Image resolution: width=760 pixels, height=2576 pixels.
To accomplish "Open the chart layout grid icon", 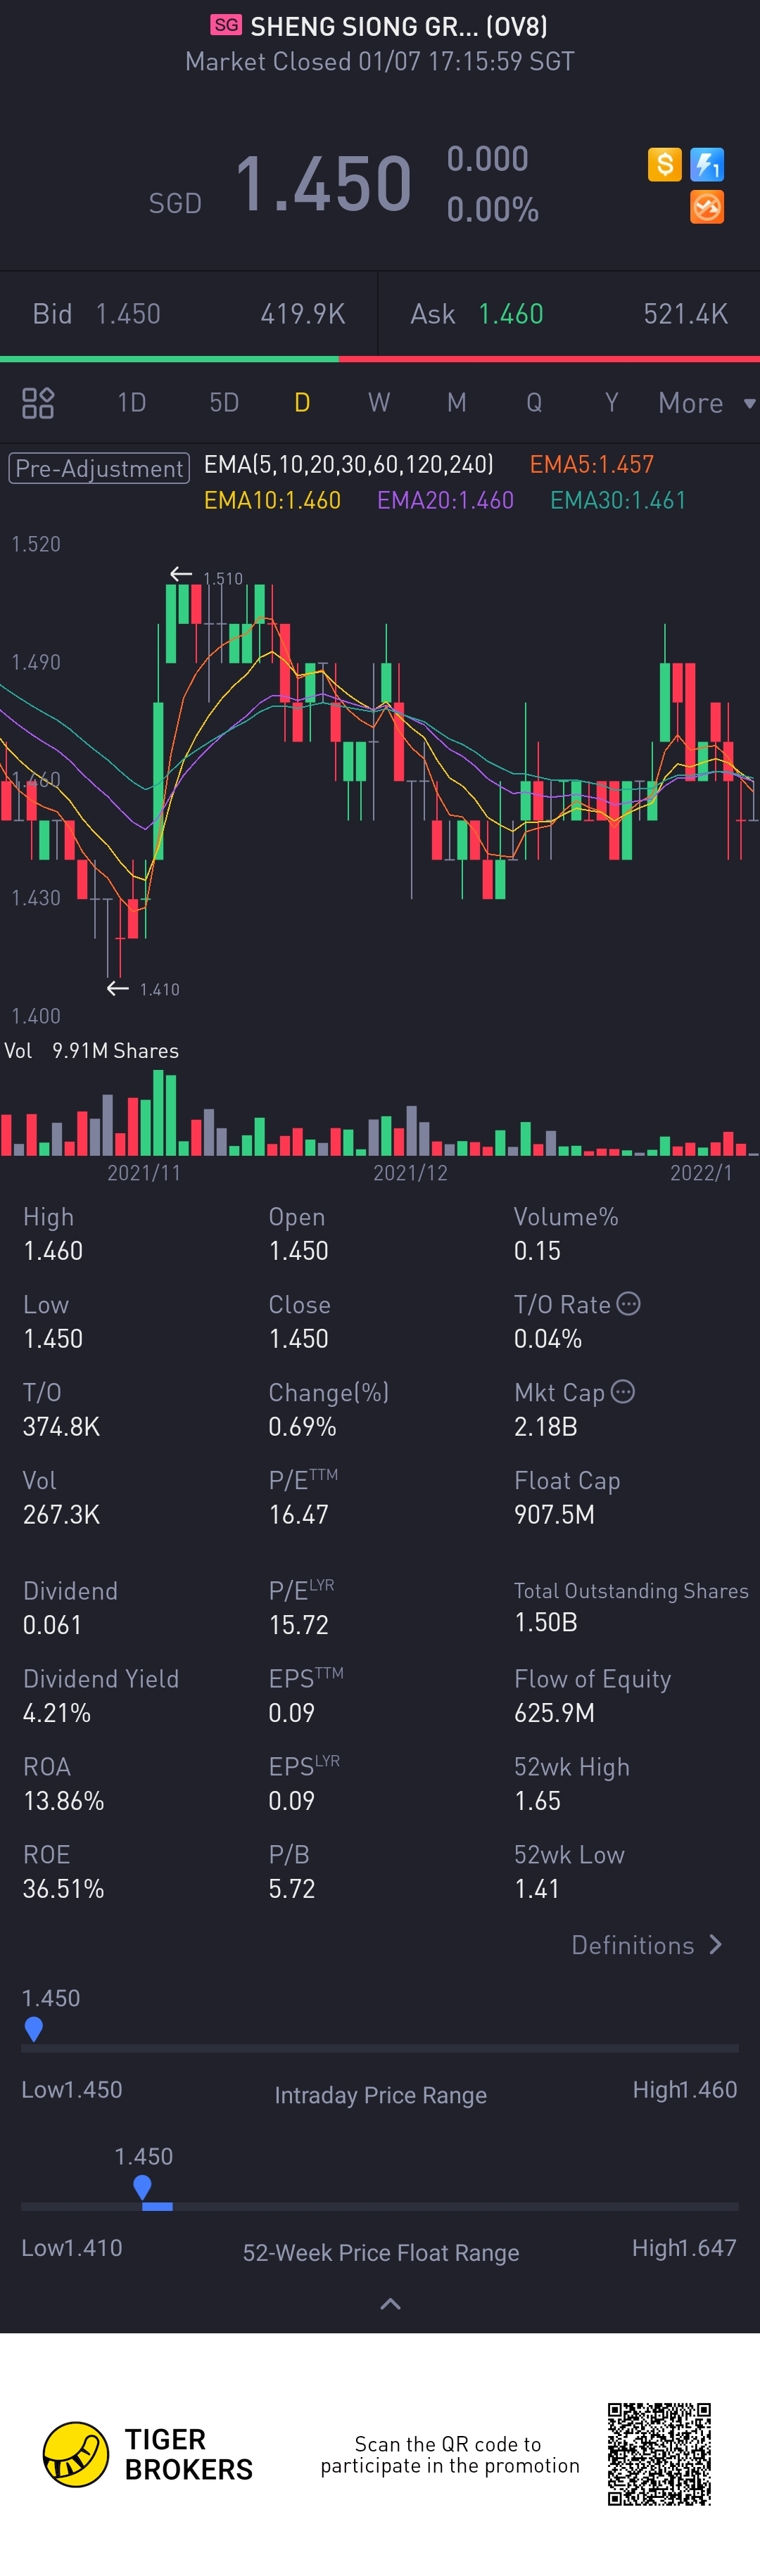I will pos(38,403).
